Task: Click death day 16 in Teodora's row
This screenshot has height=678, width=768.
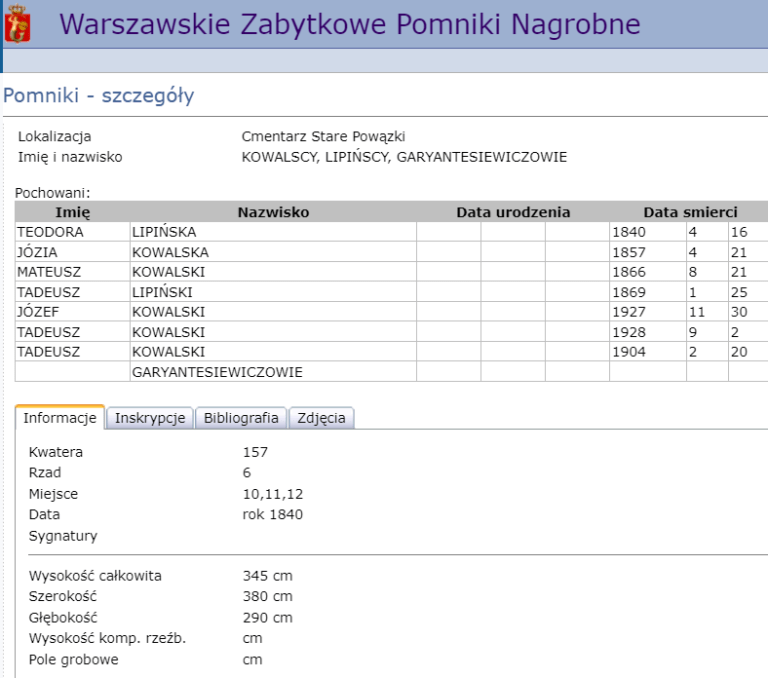Action: pos(748,232)
